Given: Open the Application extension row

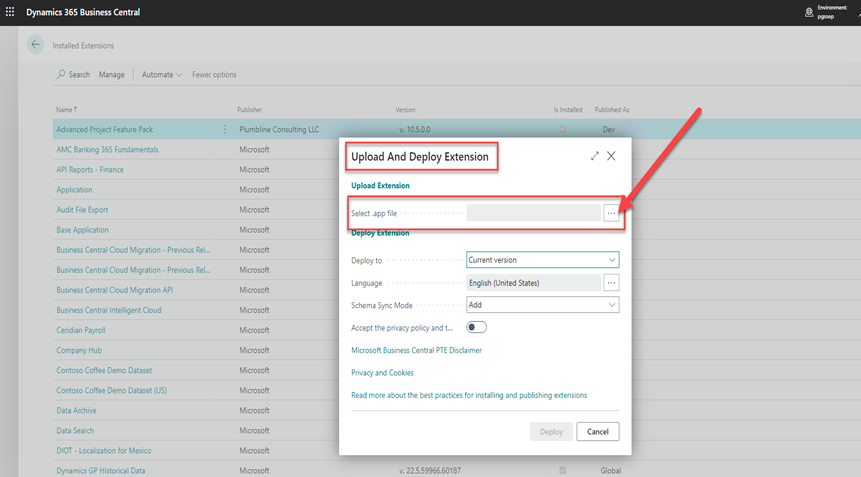Looking at the screenshot, I should click(x=74, y=190).
